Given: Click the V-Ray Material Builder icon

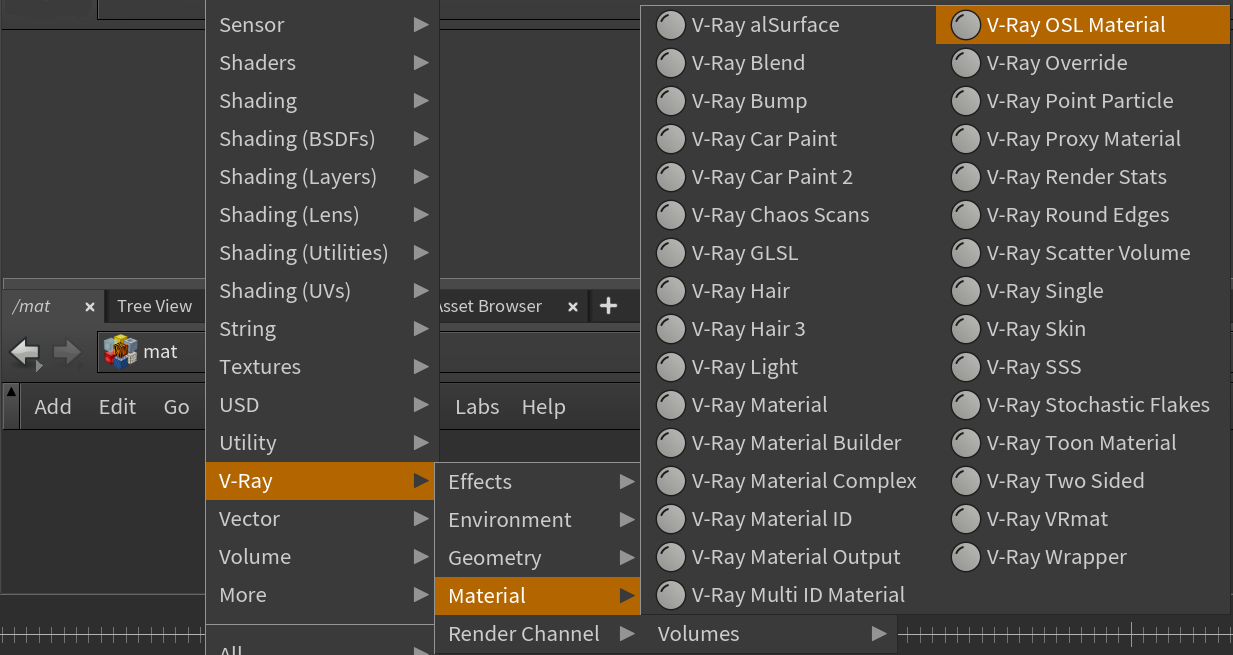Looking at the screenshot, I should pyautogui.click(x=671, y=443).
